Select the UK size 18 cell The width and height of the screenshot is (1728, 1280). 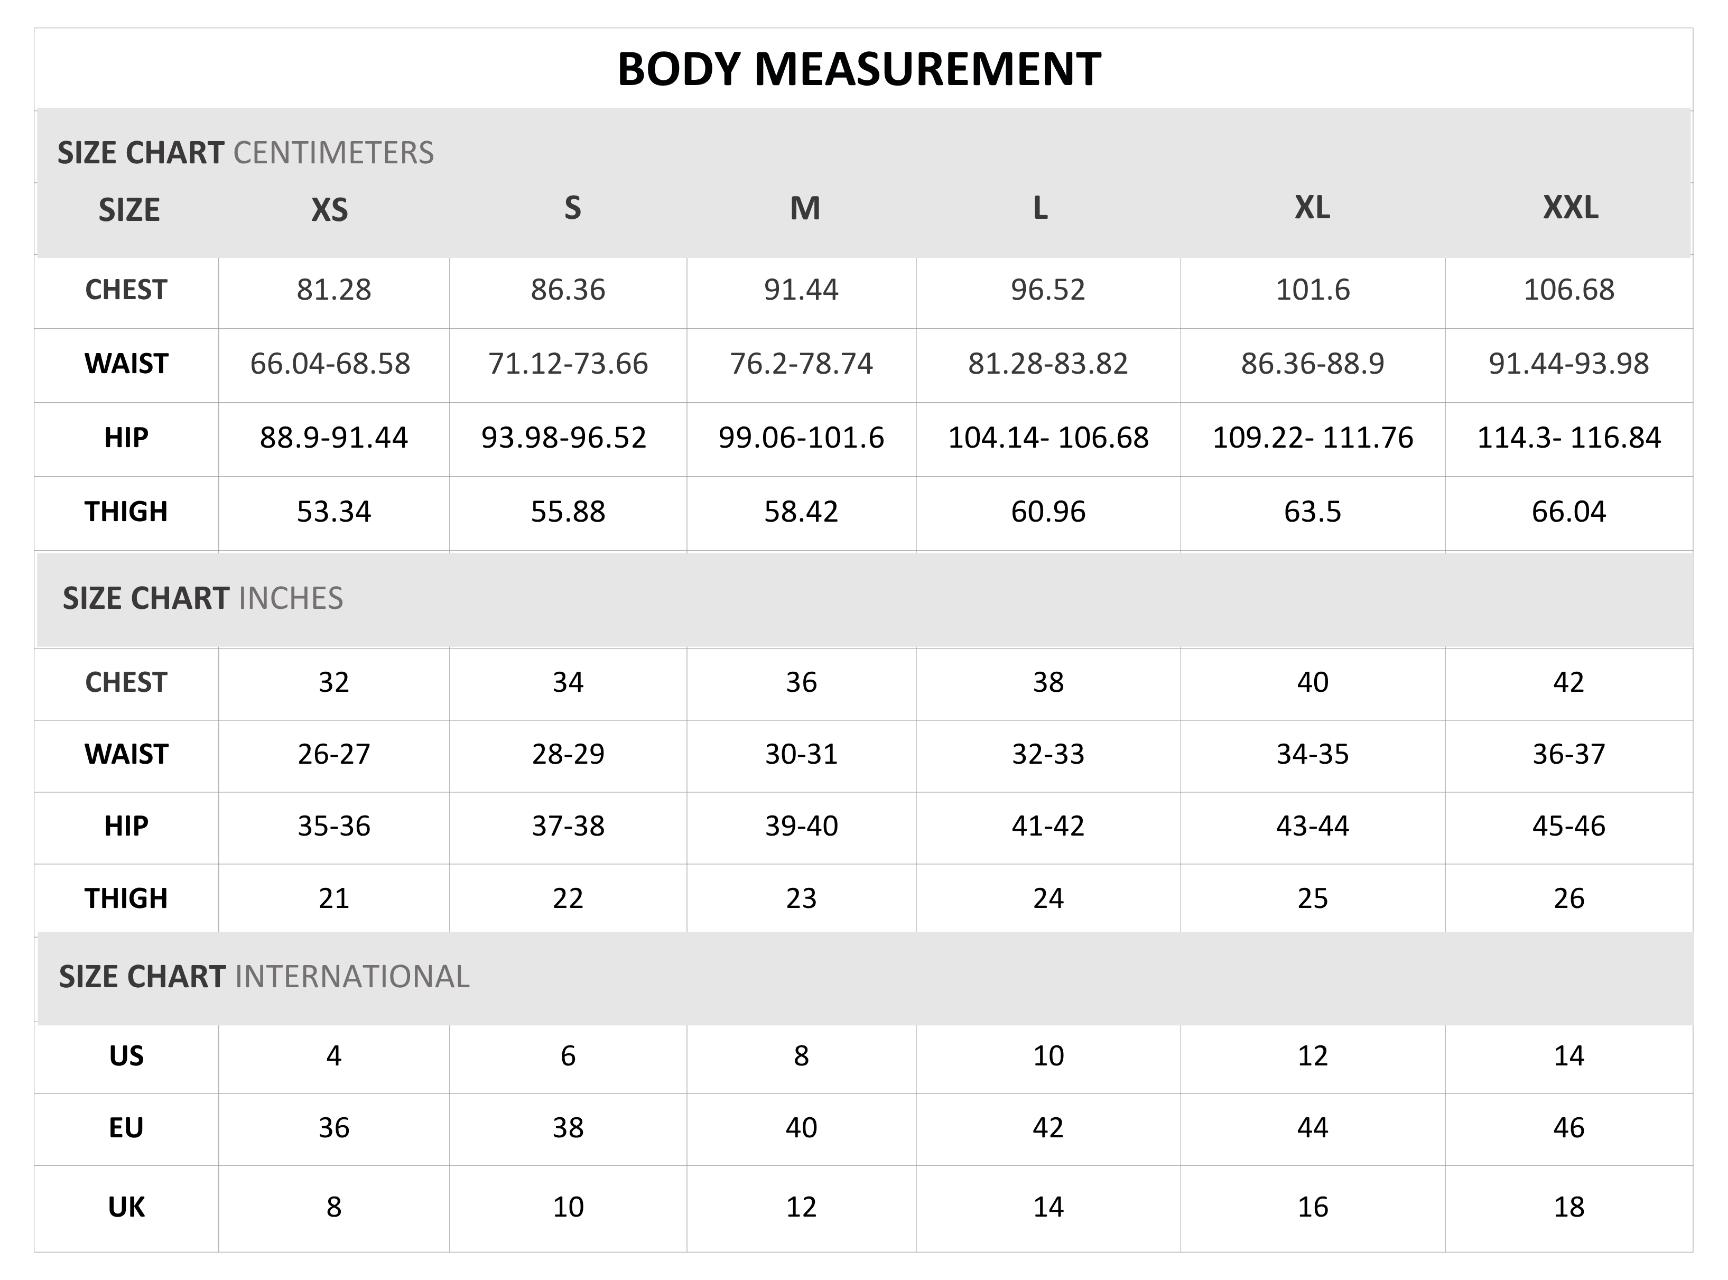[1568, 1207]
